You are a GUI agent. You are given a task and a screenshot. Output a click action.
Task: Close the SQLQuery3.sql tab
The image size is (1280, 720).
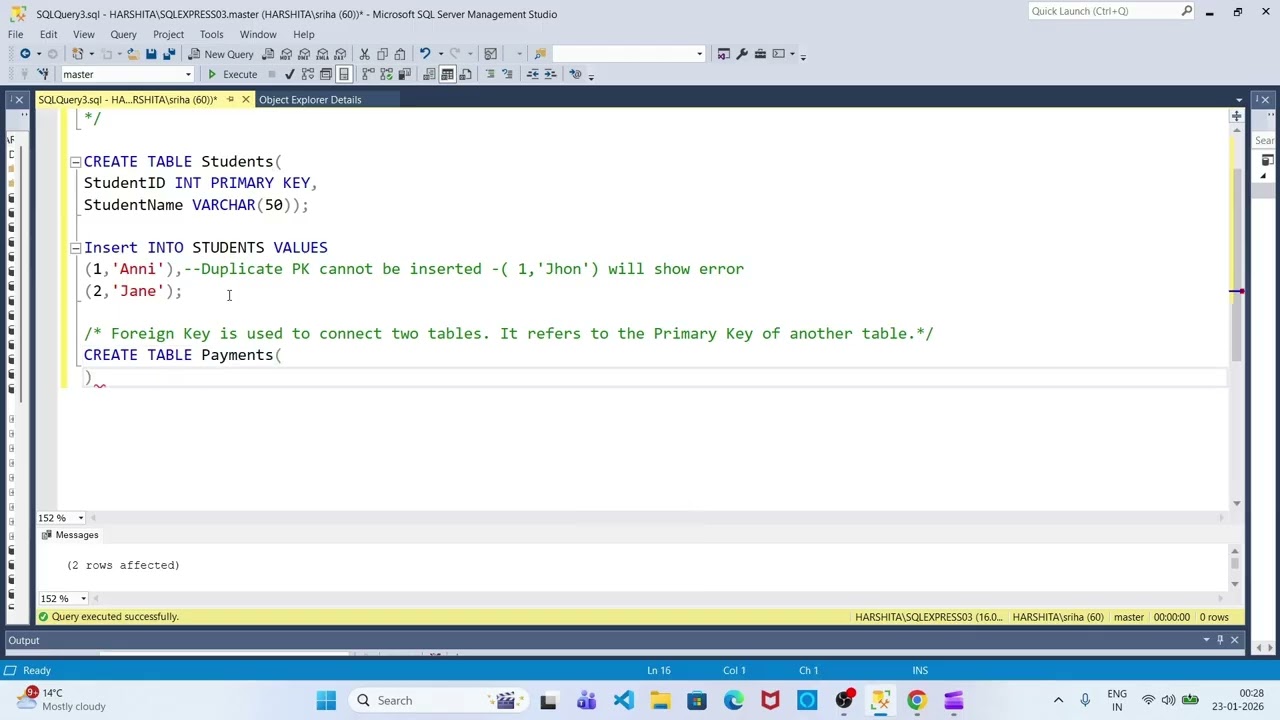245,100
